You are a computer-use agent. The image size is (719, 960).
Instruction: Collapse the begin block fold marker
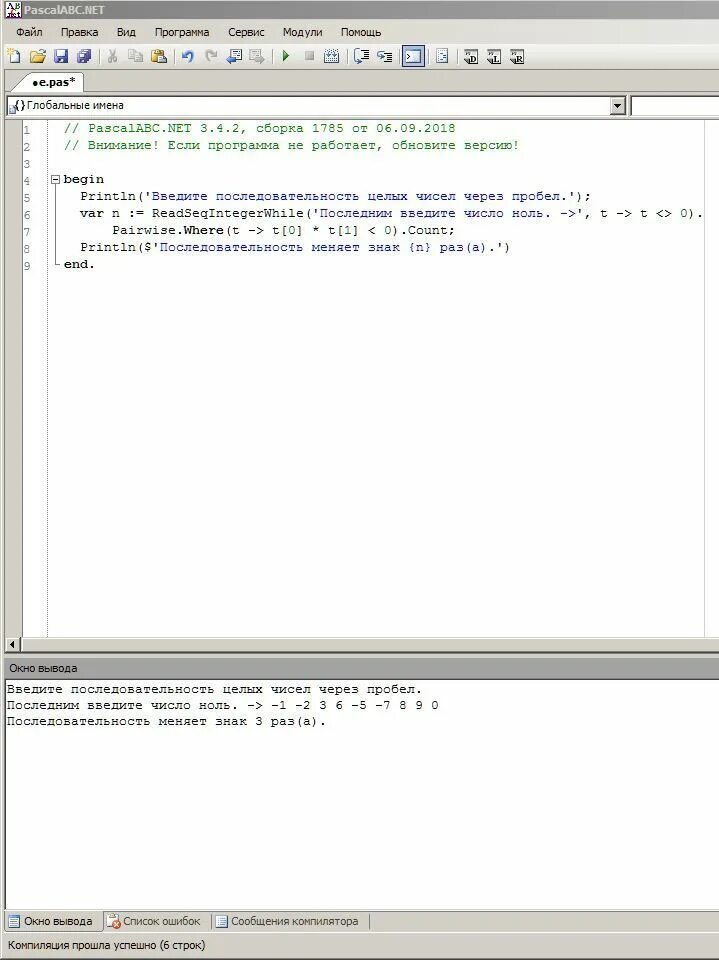[x=55, y=179]
